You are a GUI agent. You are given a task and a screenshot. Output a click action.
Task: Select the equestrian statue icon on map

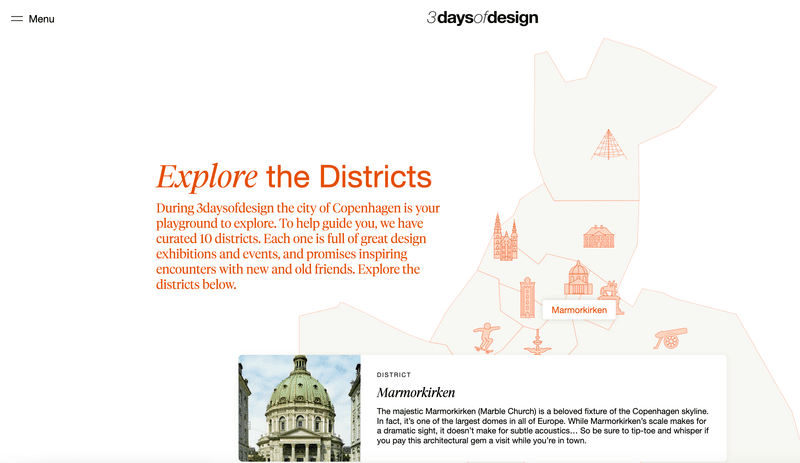[610, 291]
